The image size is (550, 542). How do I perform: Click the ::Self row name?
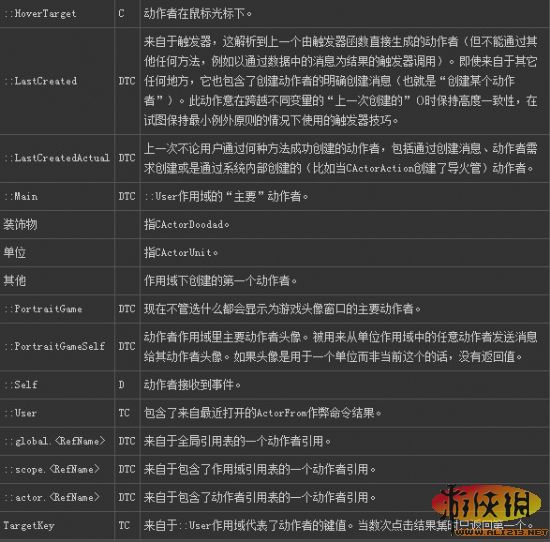[21, 385]
